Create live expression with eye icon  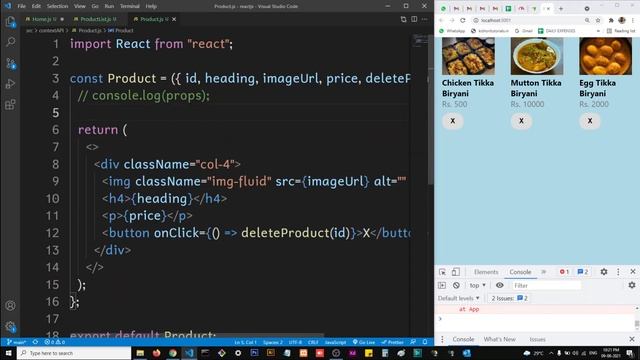pos(500,285)
